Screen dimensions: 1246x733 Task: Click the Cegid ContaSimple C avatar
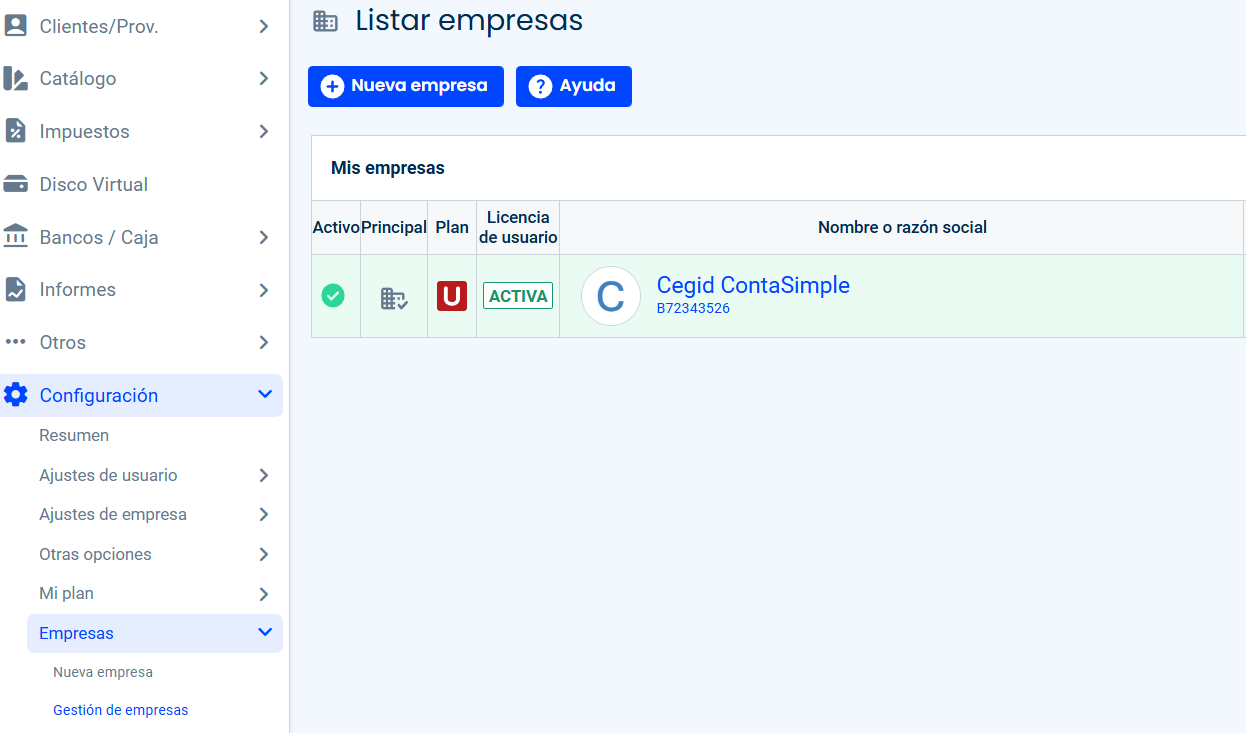[x=611, y=296]
